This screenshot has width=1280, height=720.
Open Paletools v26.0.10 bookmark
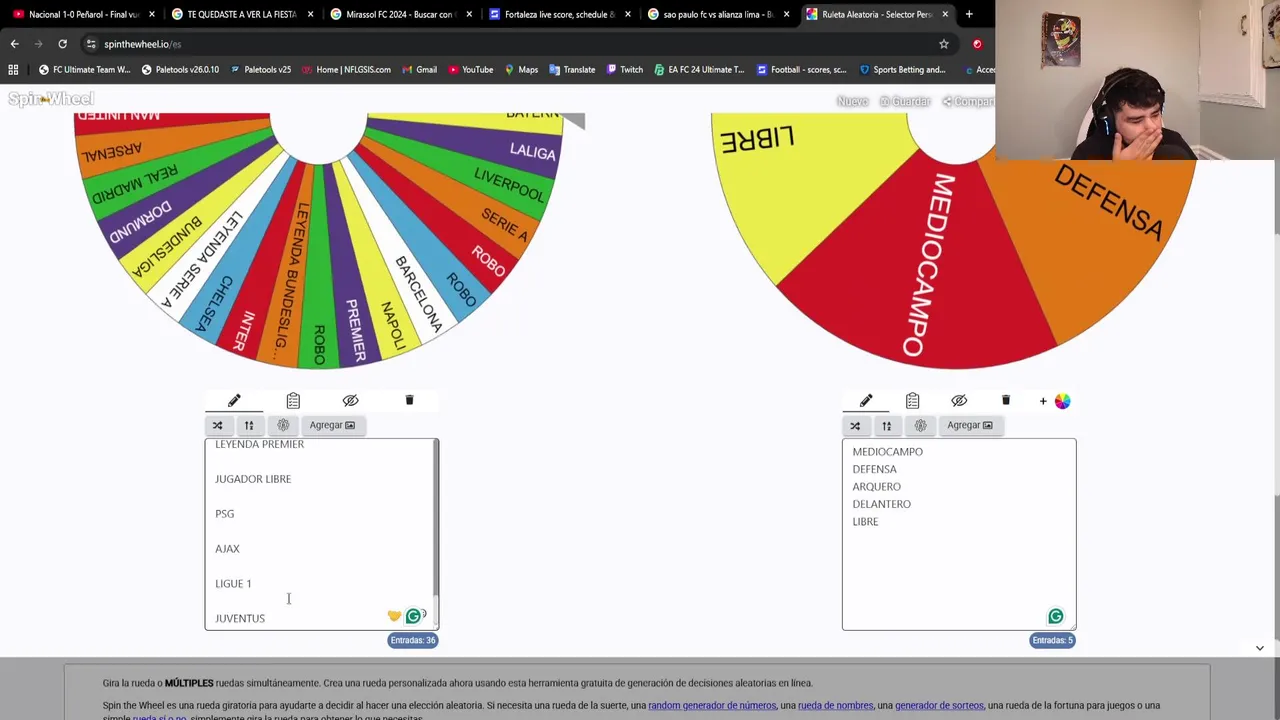(180, 70)
